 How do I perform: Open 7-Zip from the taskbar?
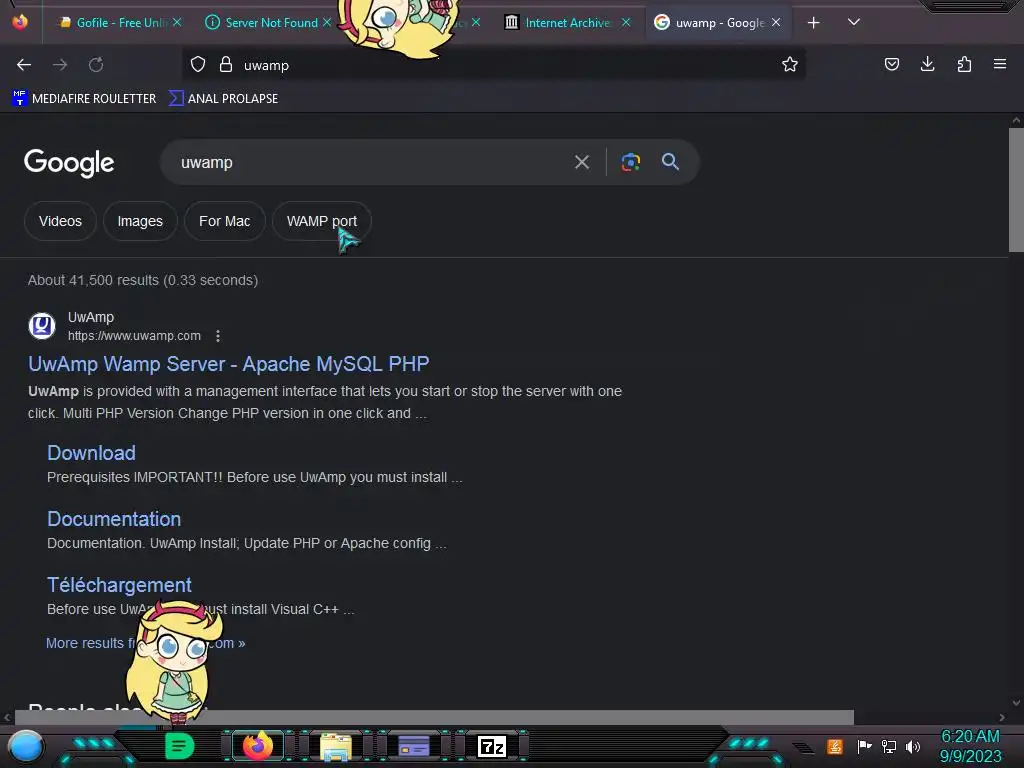point(492,746)
